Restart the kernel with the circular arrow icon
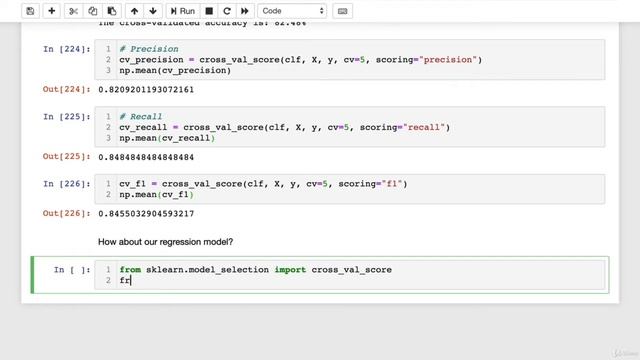The width and height of the screenshot is (640, 360). tap(227, 11)
